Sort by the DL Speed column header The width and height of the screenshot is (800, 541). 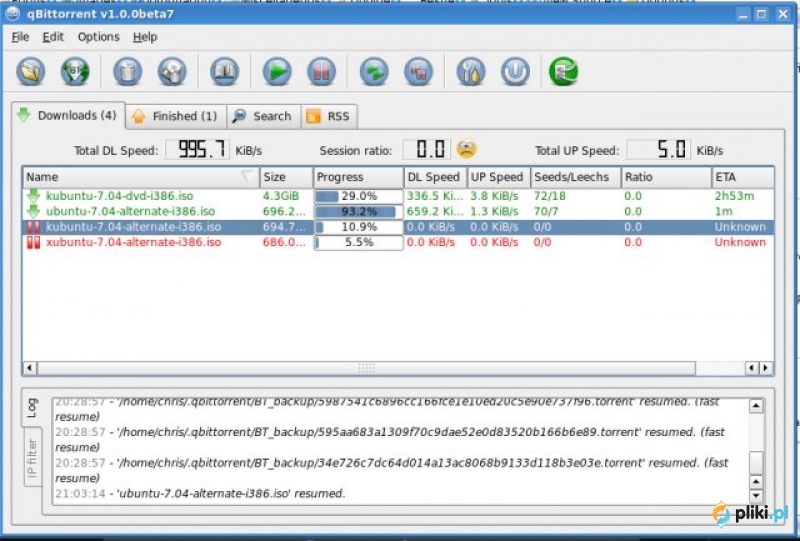[435, 177]
